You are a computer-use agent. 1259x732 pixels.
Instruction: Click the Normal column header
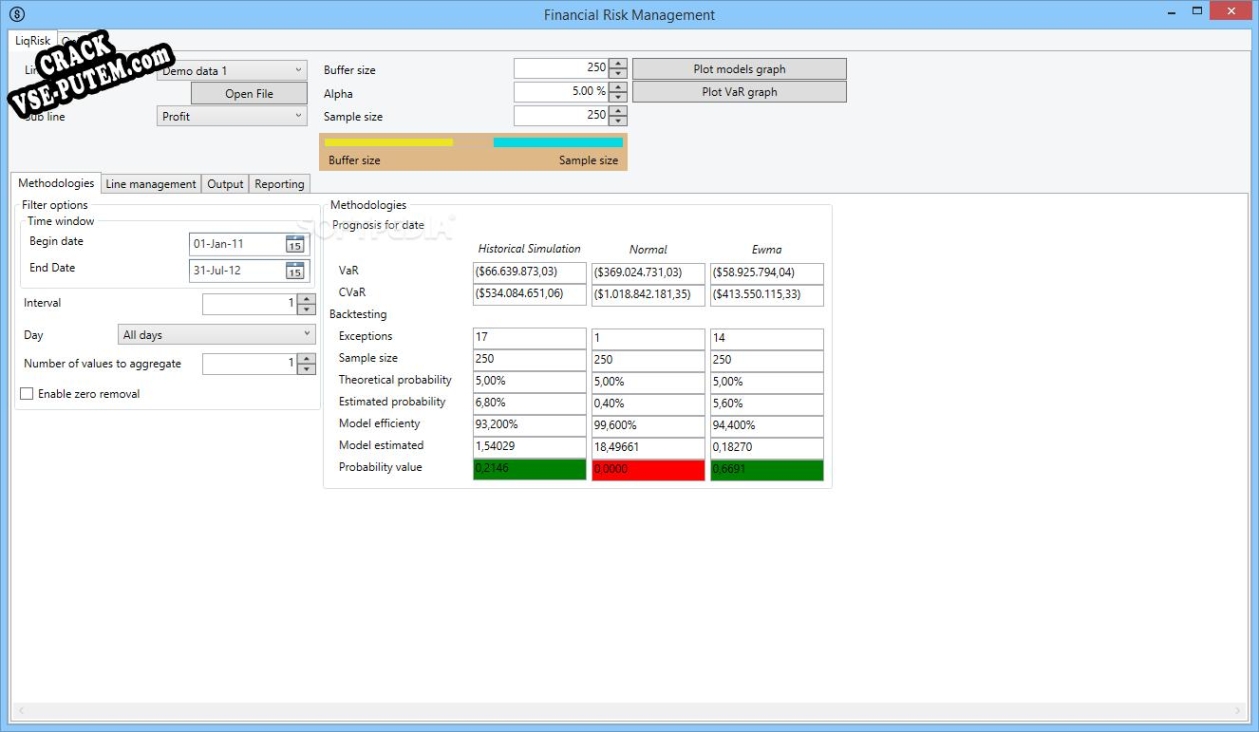pos(648,250)
